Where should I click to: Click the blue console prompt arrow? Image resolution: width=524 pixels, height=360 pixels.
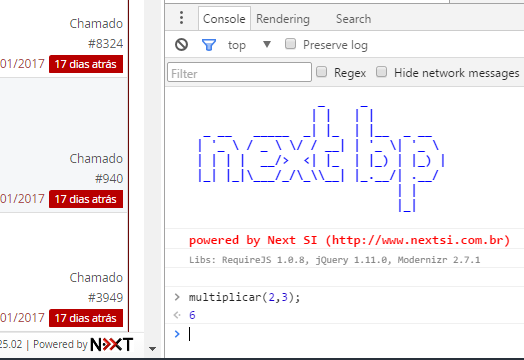pyautogui.click(x=177, y=334)
